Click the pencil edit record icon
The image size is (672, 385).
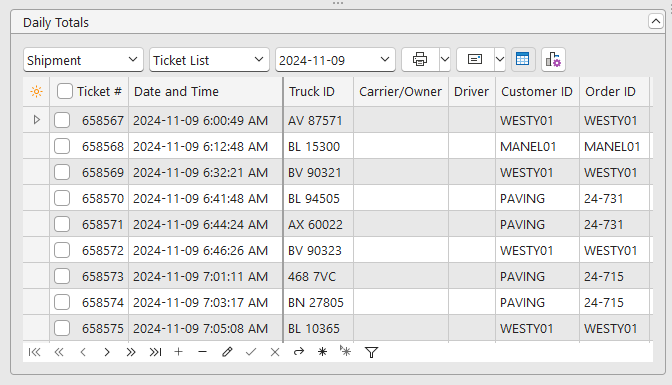(227, 352)
